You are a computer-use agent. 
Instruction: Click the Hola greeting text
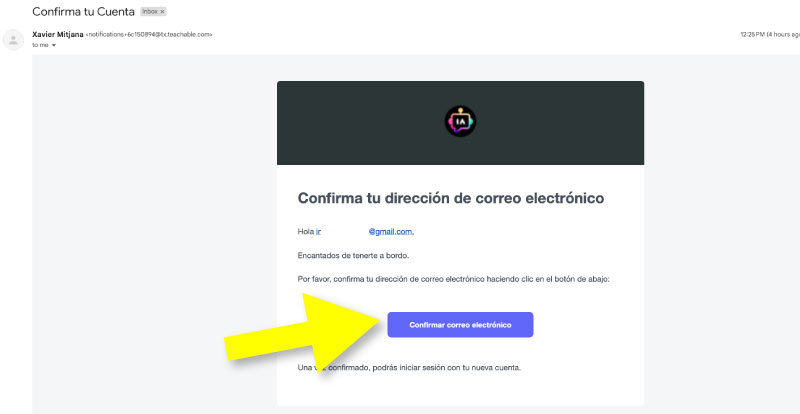point(306,232)
